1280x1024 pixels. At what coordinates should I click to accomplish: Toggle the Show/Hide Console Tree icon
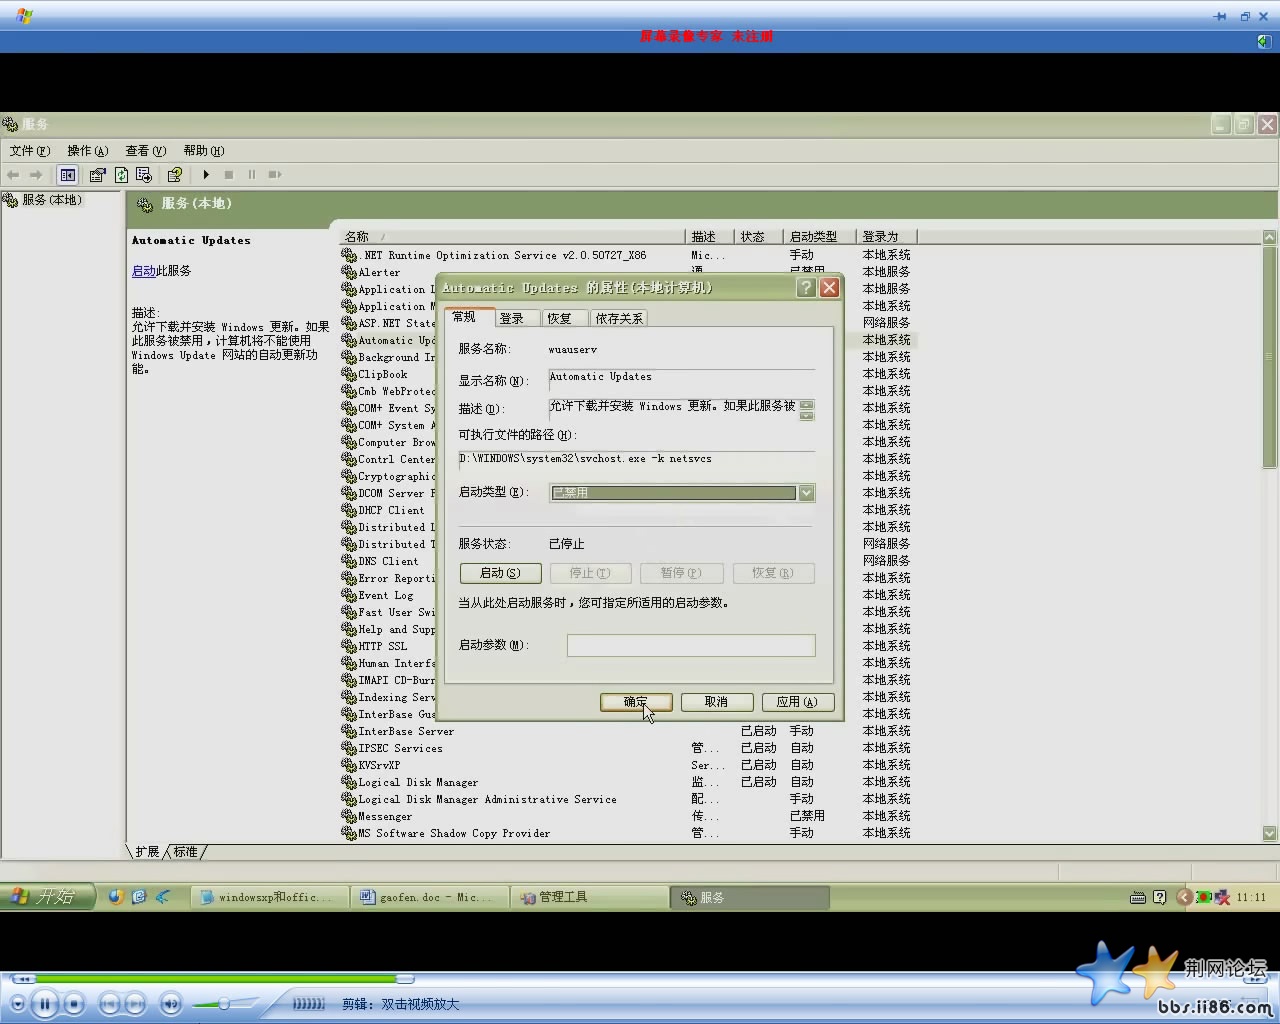[67, 174]
